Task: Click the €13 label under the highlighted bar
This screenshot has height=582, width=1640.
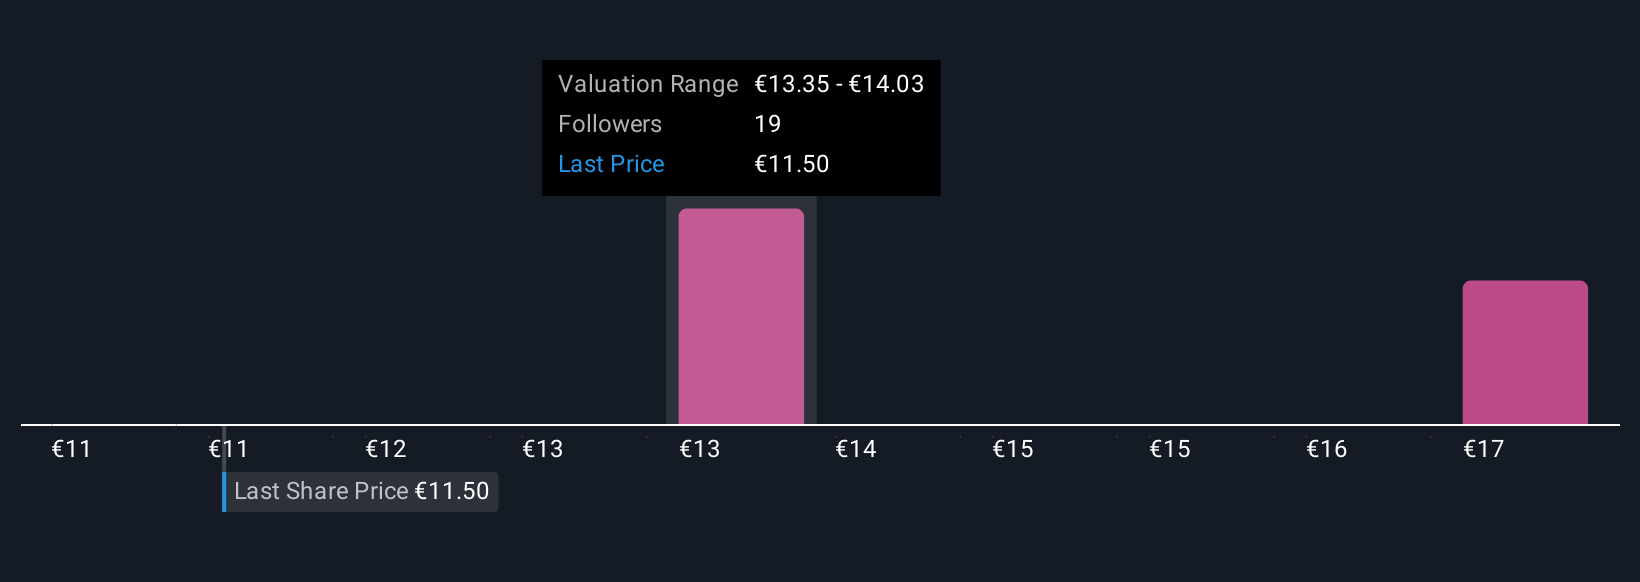Action: click(x=700, y=449)
